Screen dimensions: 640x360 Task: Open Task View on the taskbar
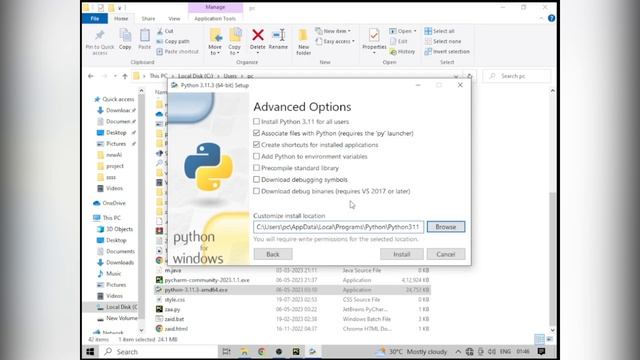pos(226,351)
